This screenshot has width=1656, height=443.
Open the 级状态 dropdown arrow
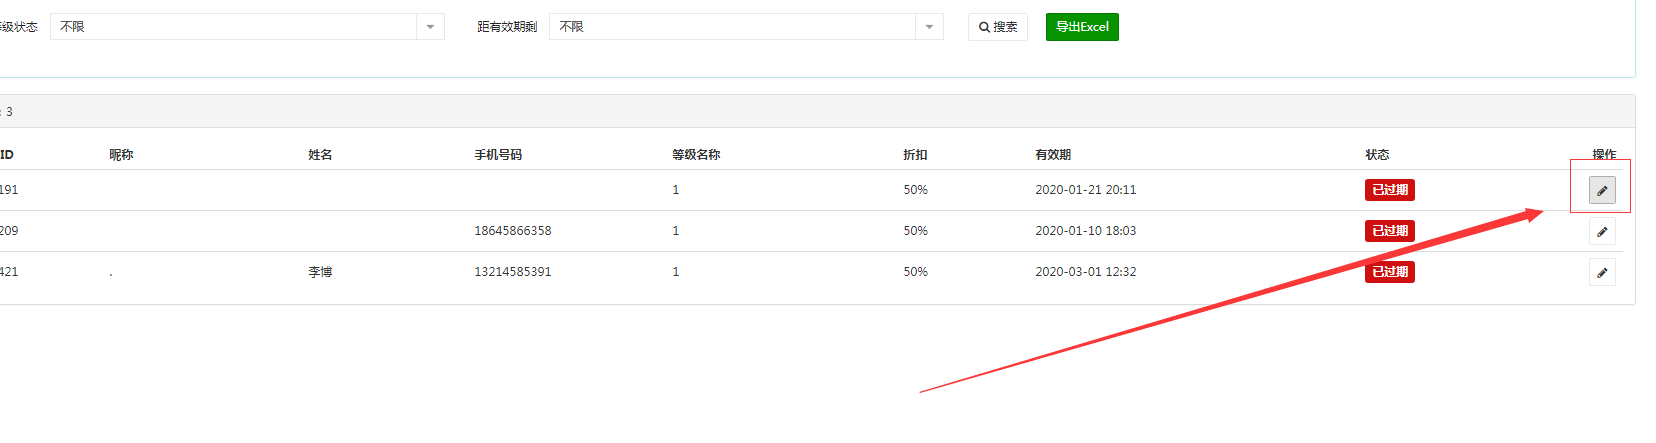pyautogui.click(x=430, y=27)
